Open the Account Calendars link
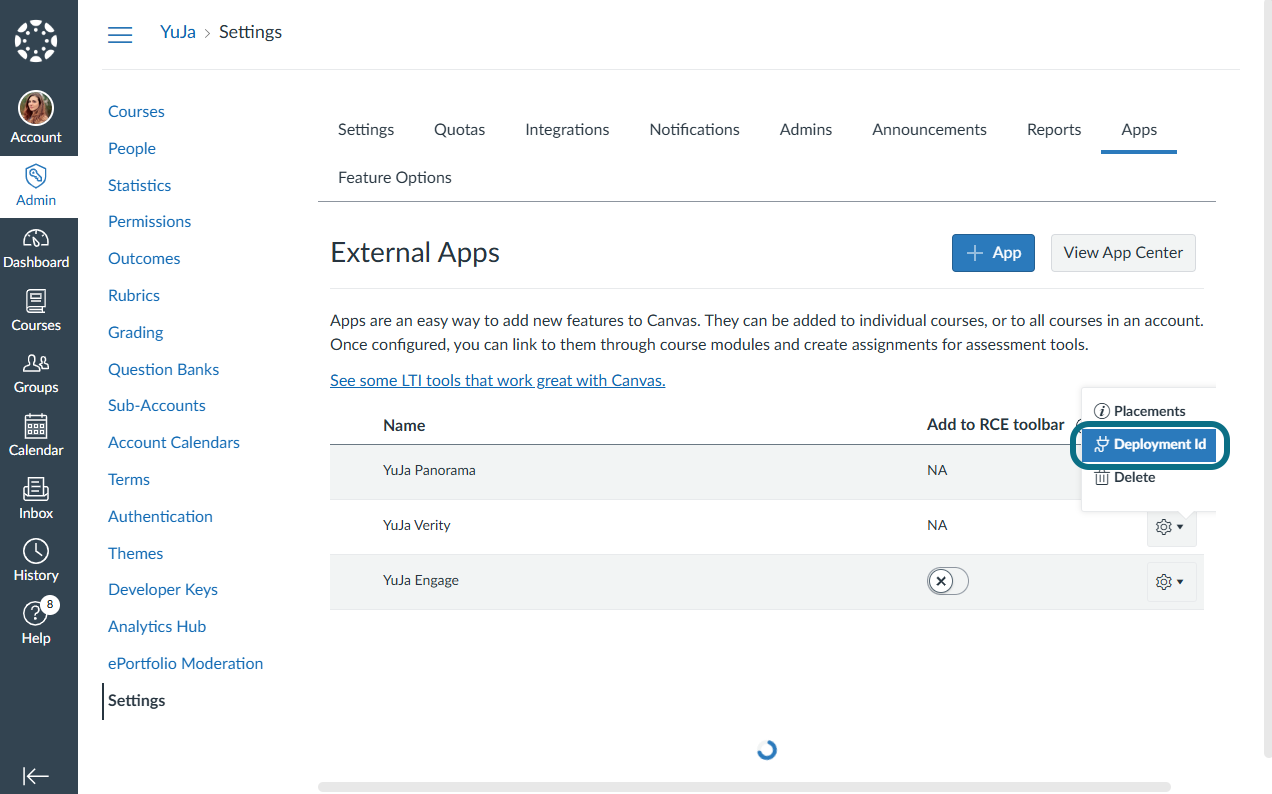The height and width of the screenshot is (794, 1272). [174, 442]
